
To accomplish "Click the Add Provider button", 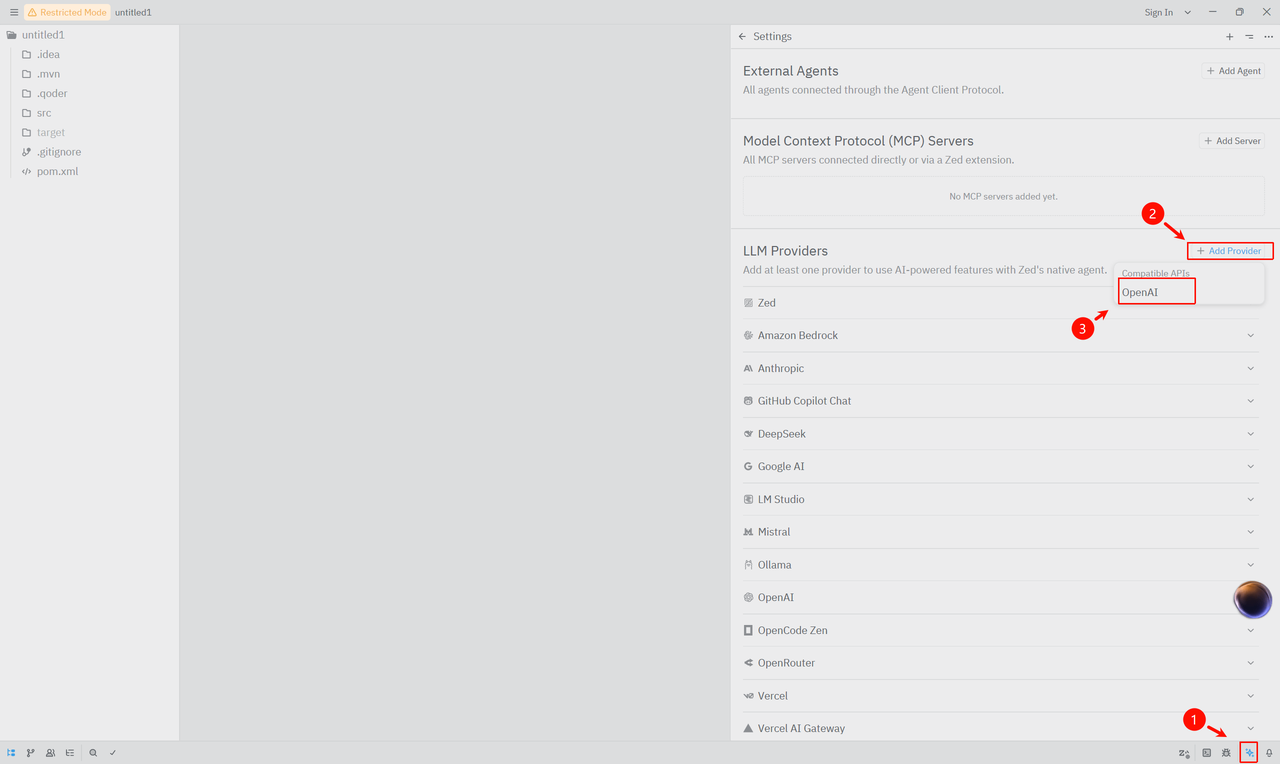I will tap(1230, 251).
